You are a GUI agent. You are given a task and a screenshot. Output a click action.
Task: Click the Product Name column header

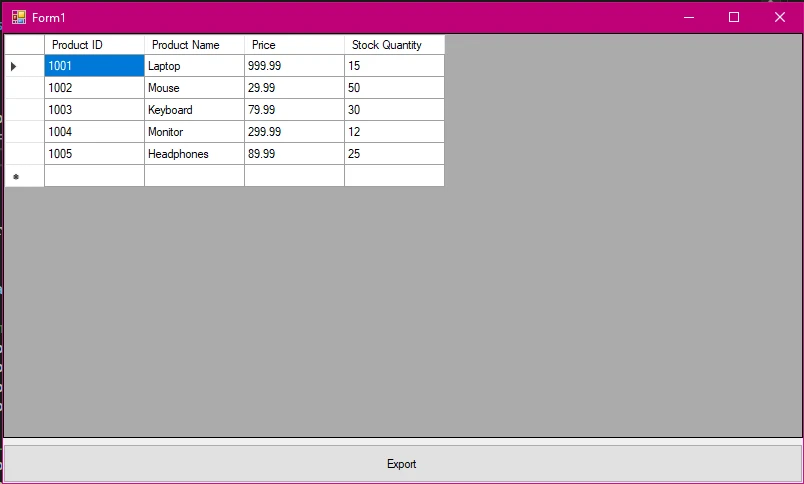[x=194, y=45]
